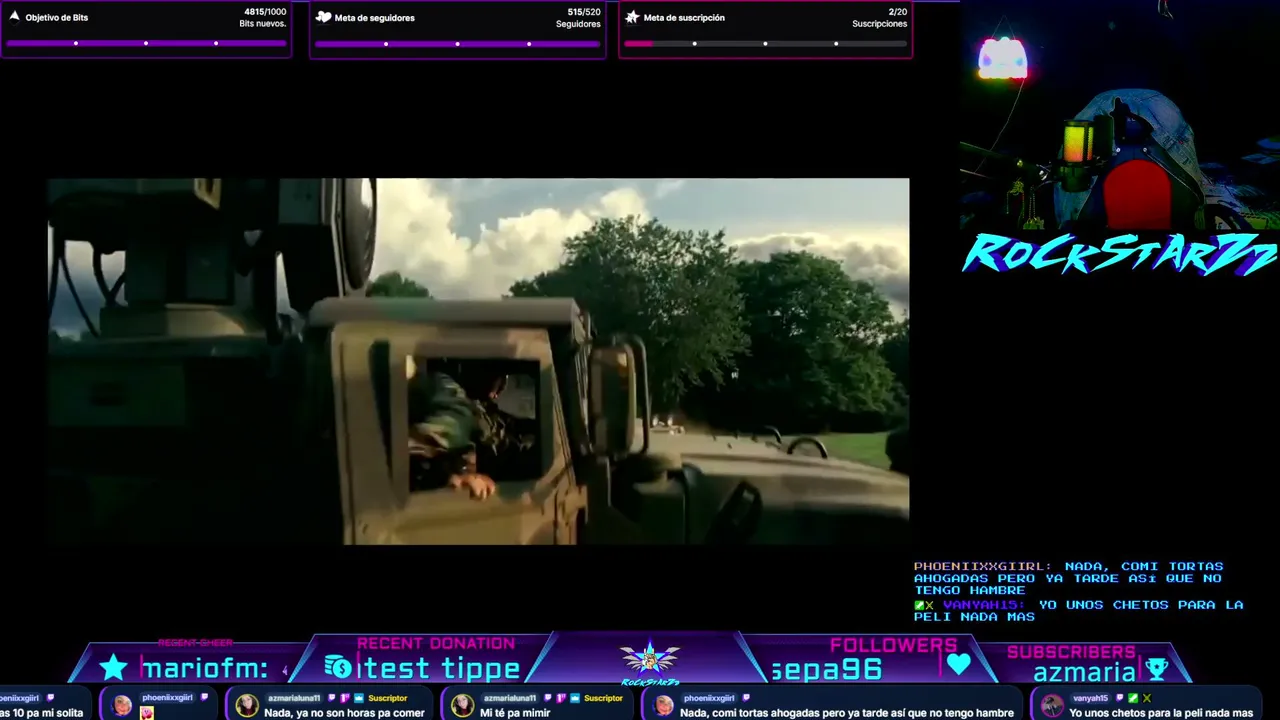The height and width of the screenshot is (720, 1280).
Task: Click the movie video in the center
Action: click(x=478, y=361)
